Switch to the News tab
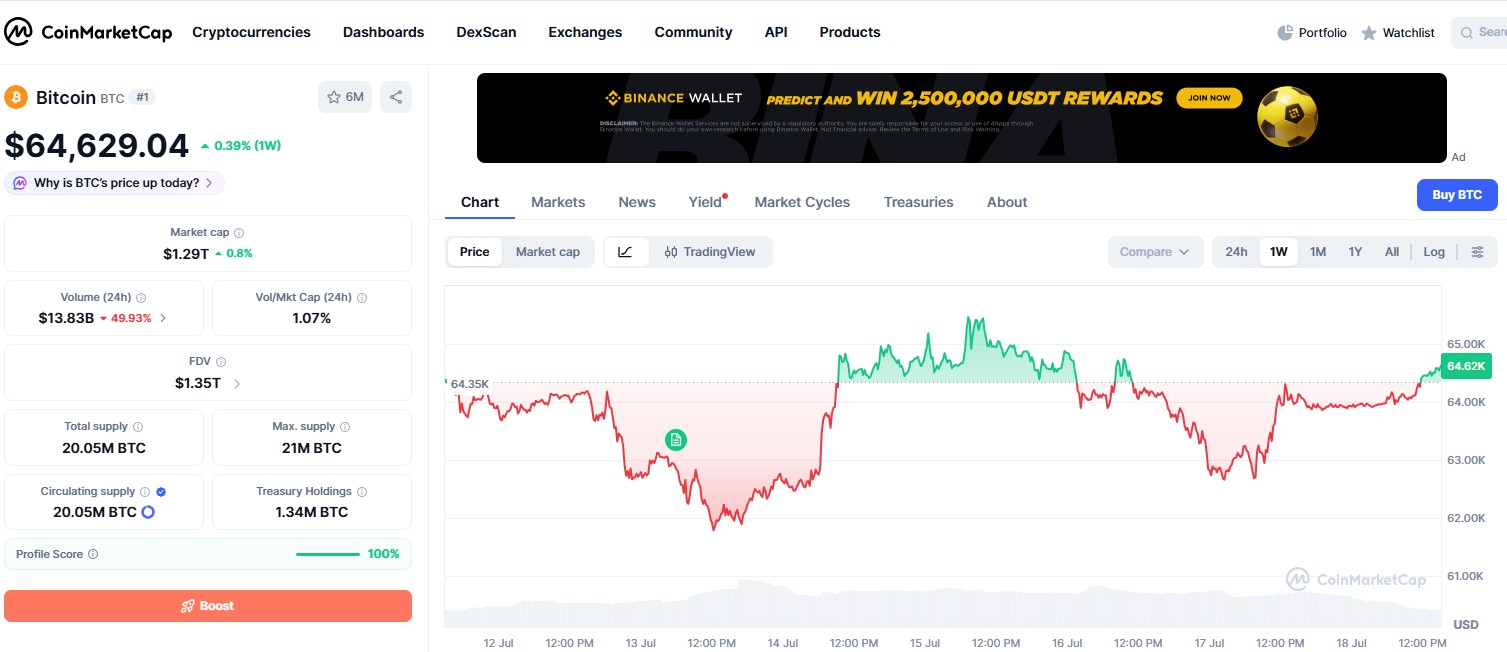 pyautogui.click(x=637, y=202)
